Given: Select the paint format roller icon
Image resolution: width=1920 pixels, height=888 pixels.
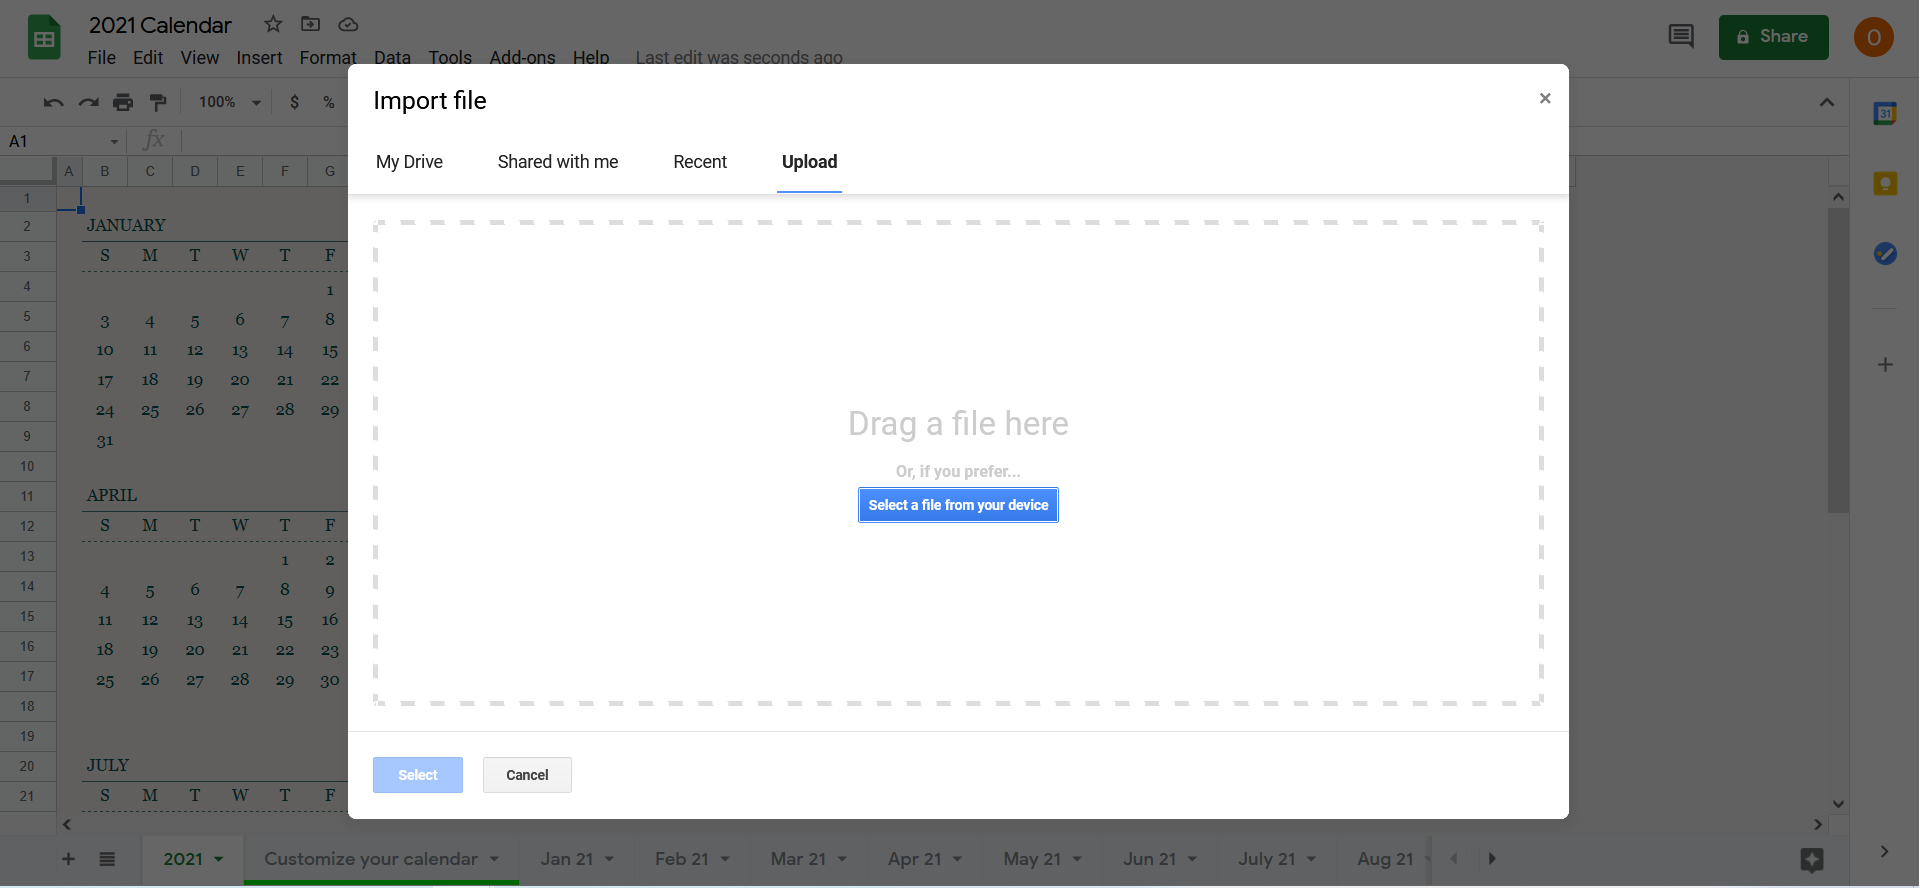Looking at the screenshot, I should [157, 102].
